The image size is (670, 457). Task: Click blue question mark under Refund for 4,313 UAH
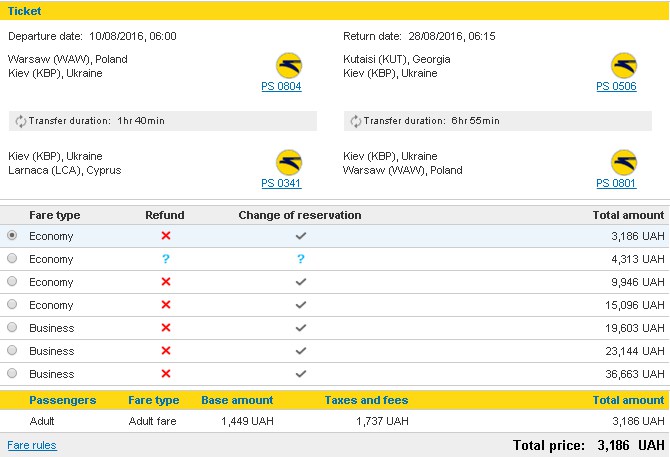pos(166,259)
